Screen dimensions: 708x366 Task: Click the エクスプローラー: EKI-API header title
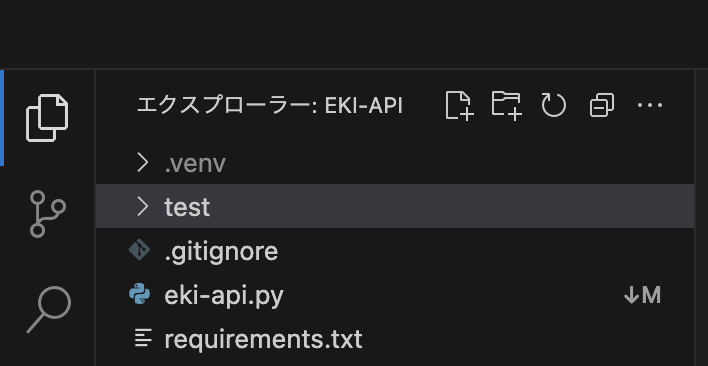tap(269, 106)
